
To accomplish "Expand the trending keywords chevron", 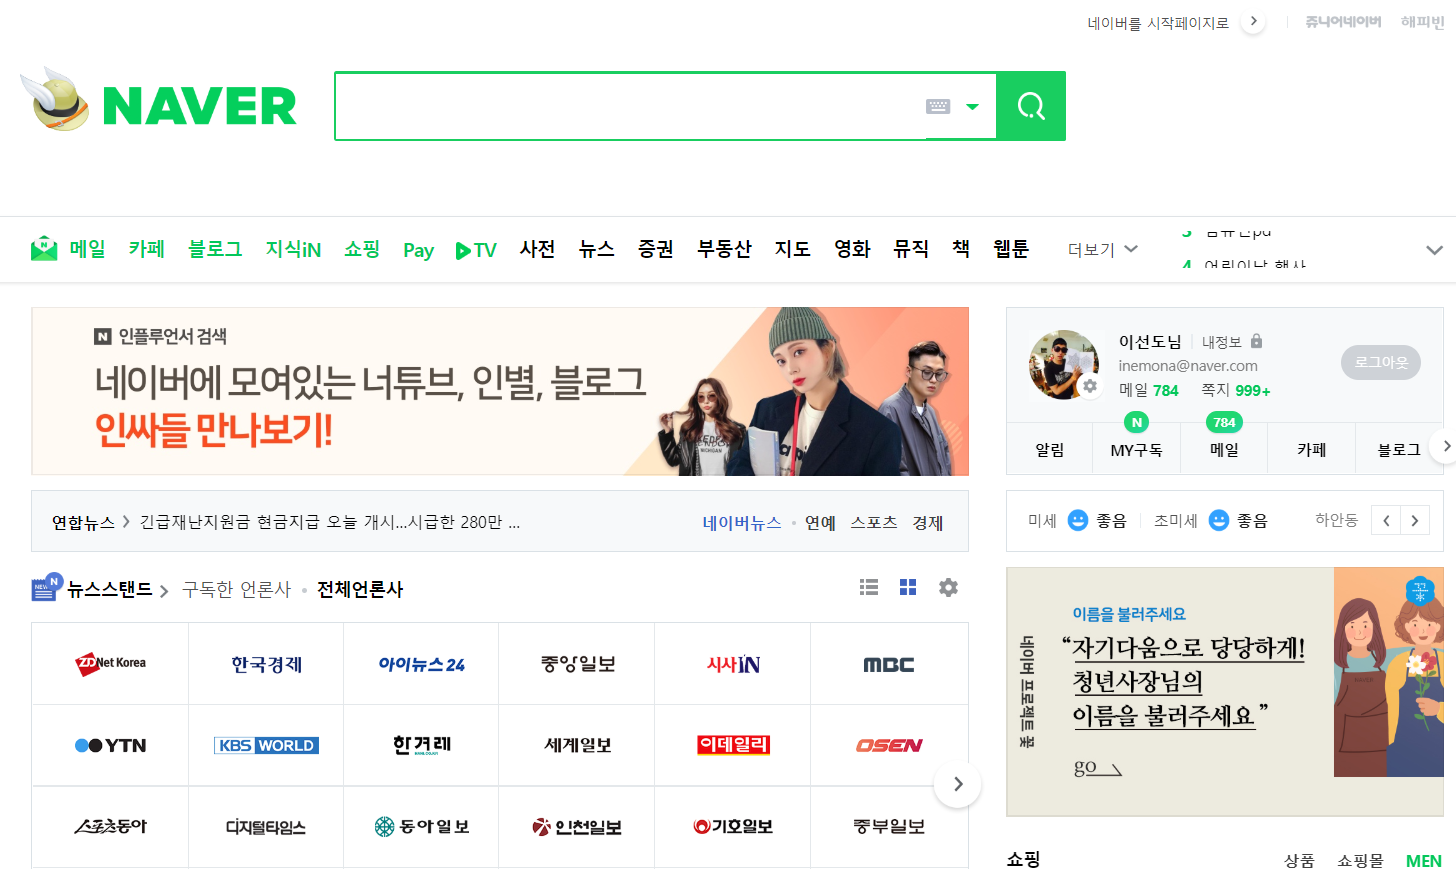I will (x=1434, y=250).
